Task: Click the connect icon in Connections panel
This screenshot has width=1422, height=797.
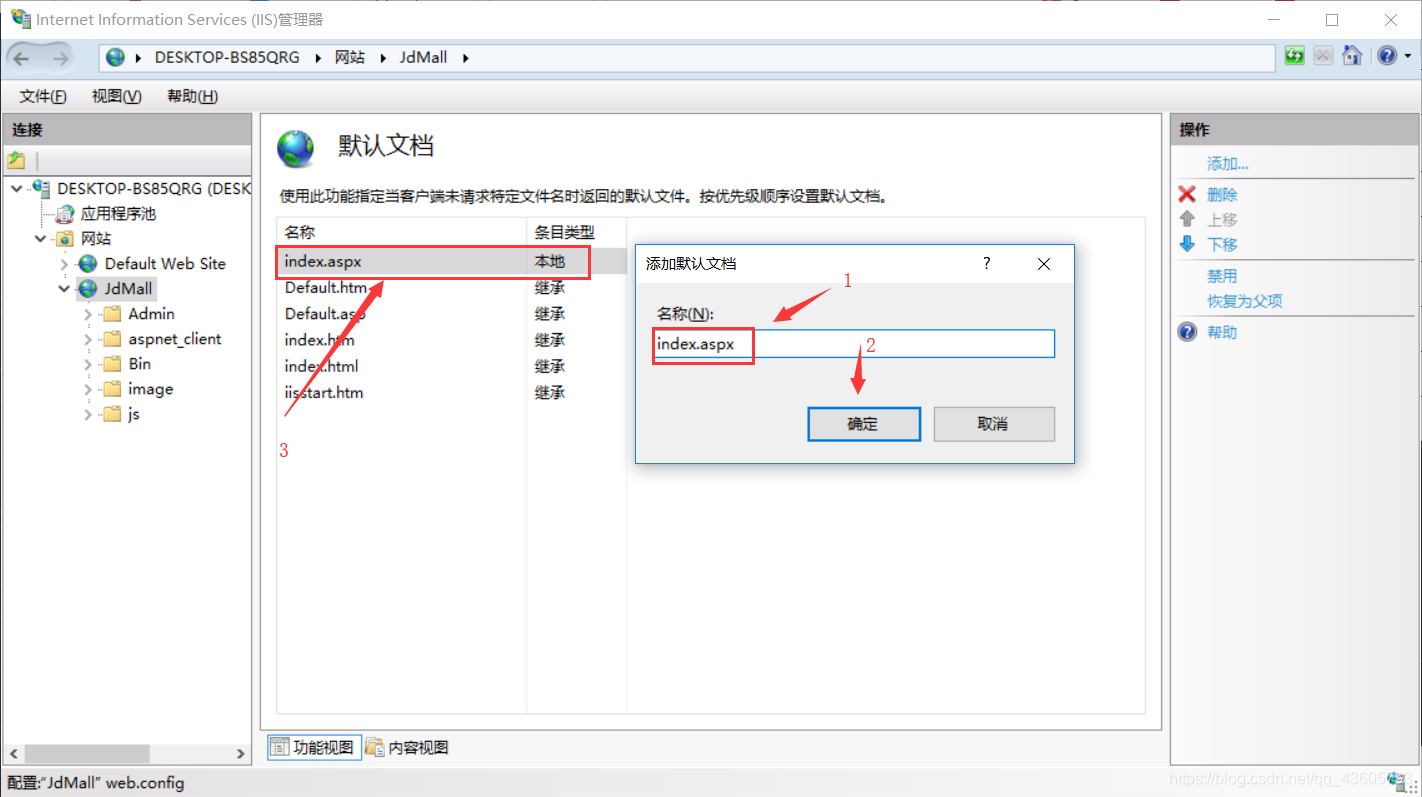Action: (x=16, y=160)
